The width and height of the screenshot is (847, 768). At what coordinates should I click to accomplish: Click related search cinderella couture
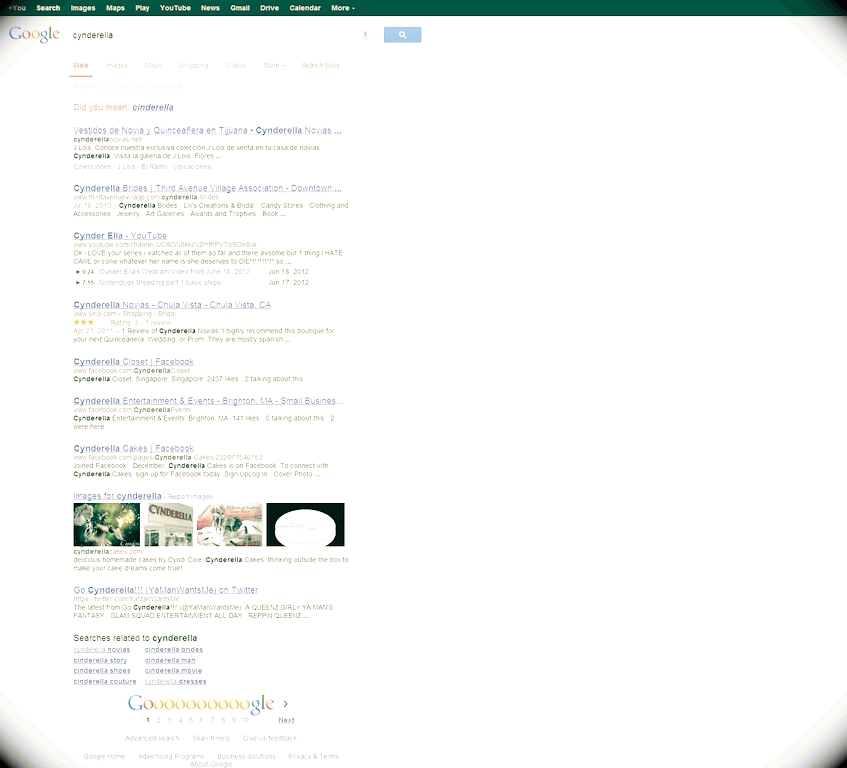click(105, 682)
